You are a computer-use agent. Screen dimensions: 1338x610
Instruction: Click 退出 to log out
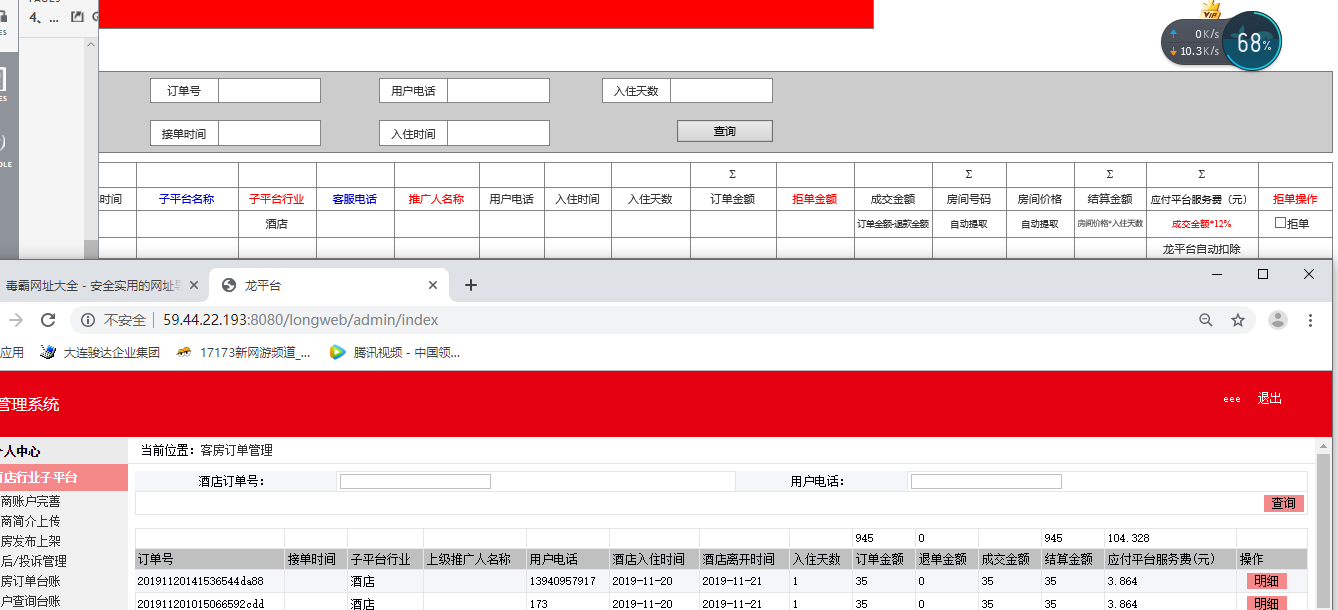tap(1269, 398)
